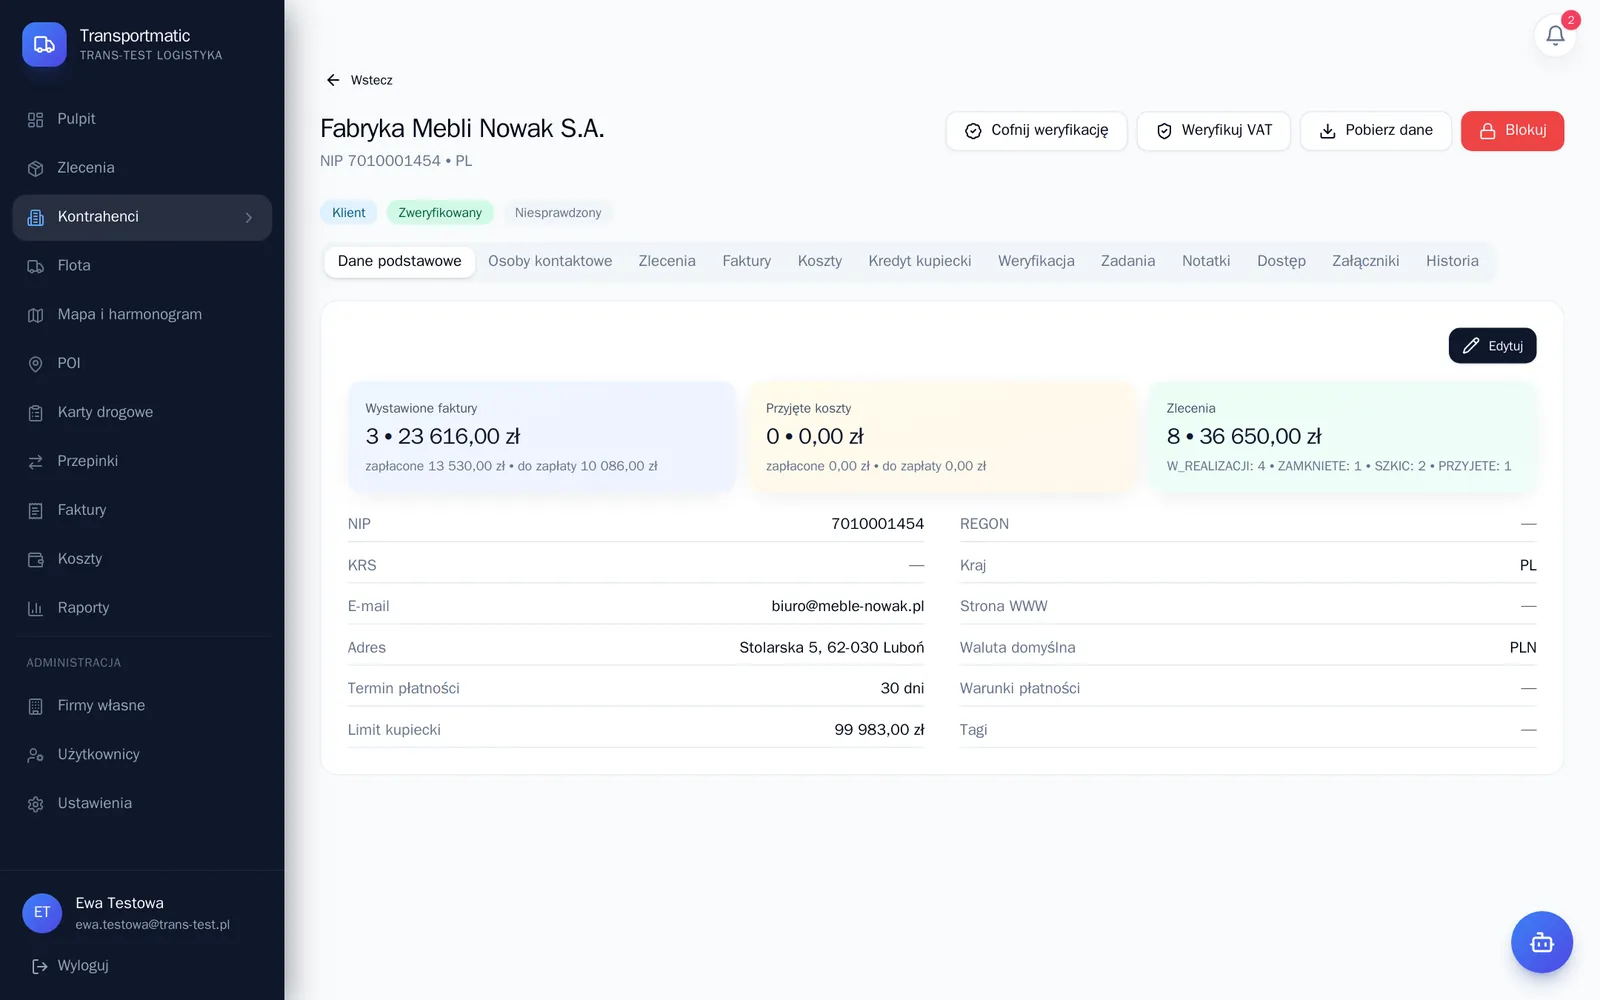Click the Użytkownicy users icon
1600x1000 pixels.
pos(36,755)
